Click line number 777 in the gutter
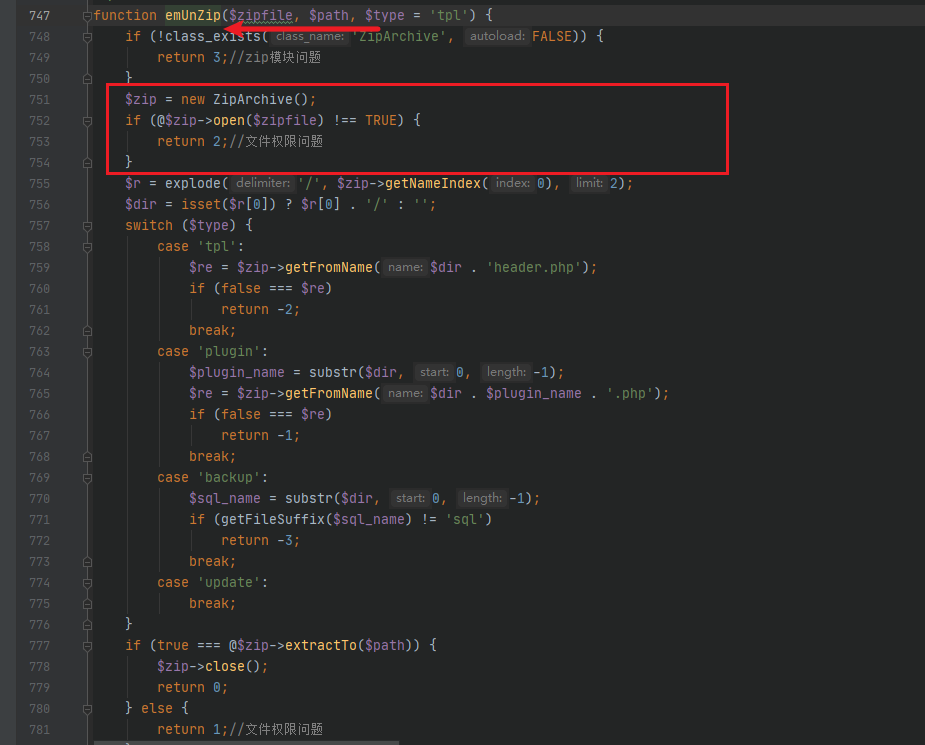925x745 pixels. 40,646
